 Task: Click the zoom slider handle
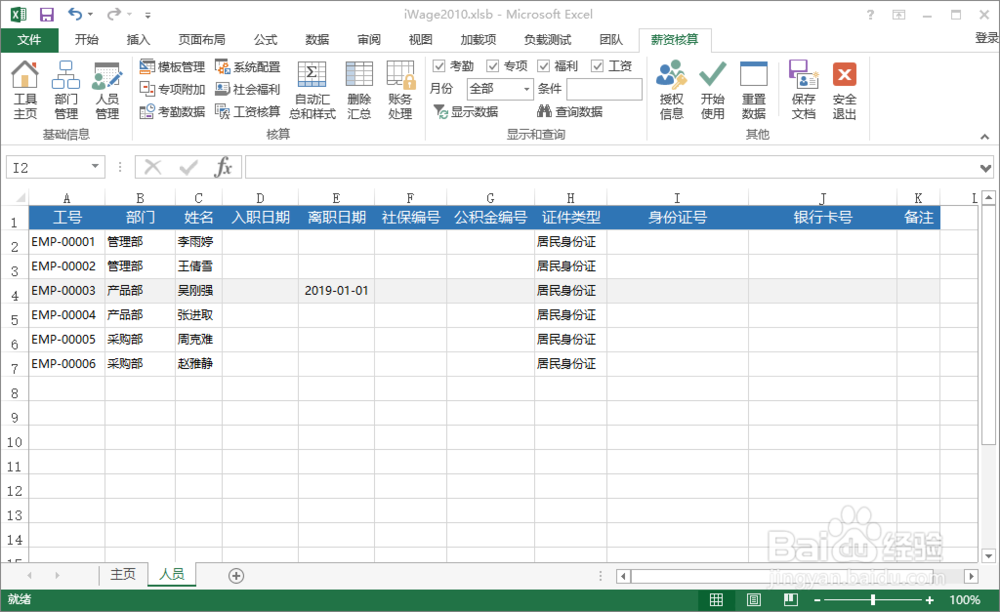872,600
